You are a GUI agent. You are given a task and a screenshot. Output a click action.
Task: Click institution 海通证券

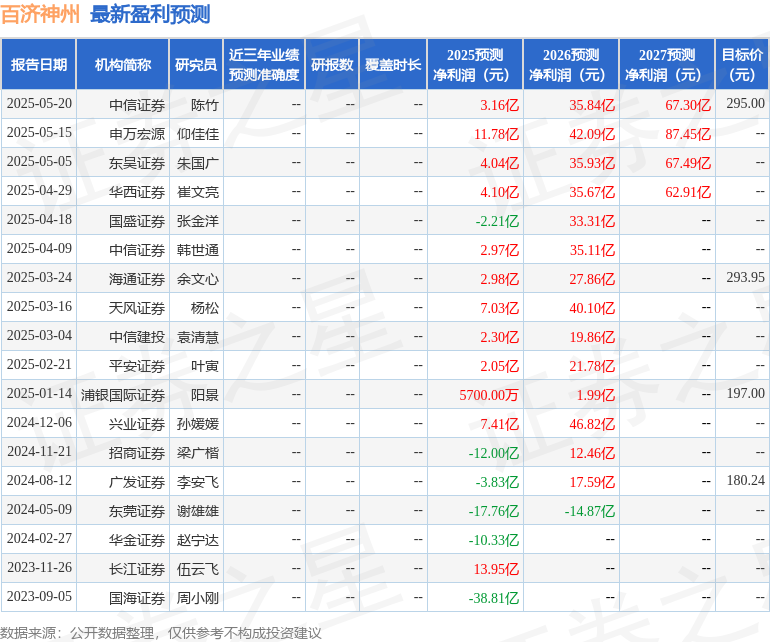[137, 279]
